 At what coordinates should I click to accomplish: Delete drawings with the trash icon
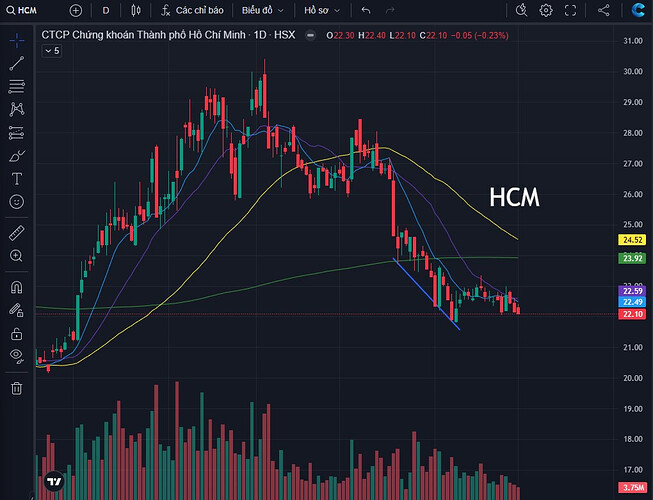pyautogui.click(x=17, y=388)
